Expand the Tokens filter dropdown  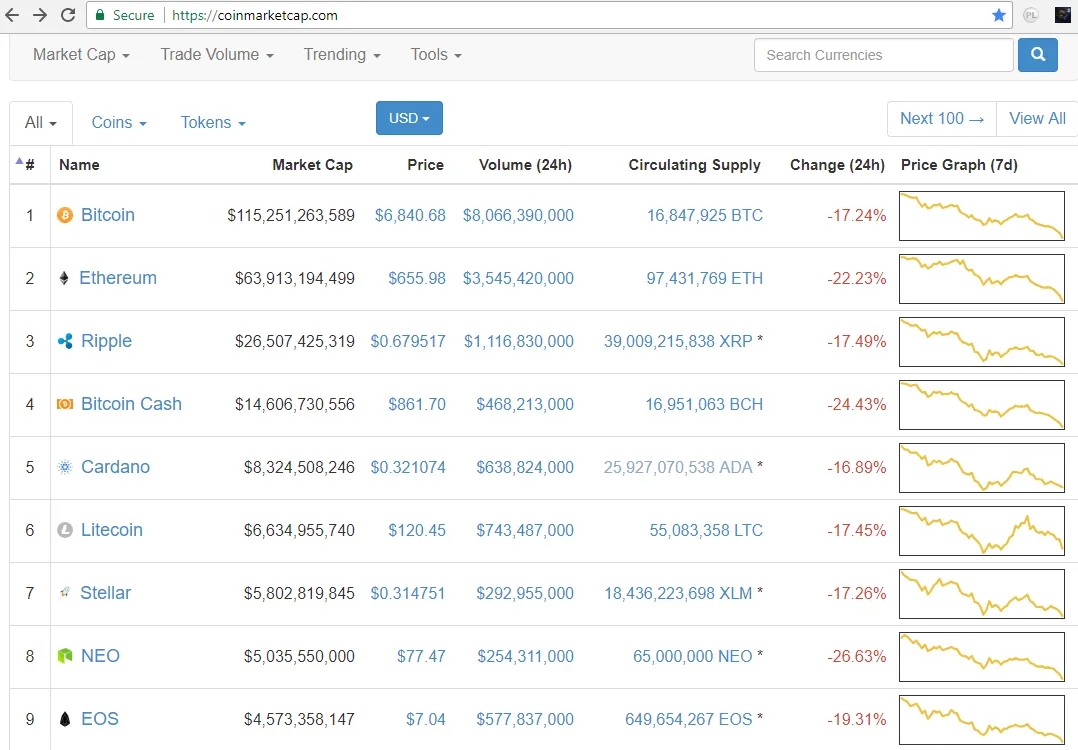coord(213,122)
